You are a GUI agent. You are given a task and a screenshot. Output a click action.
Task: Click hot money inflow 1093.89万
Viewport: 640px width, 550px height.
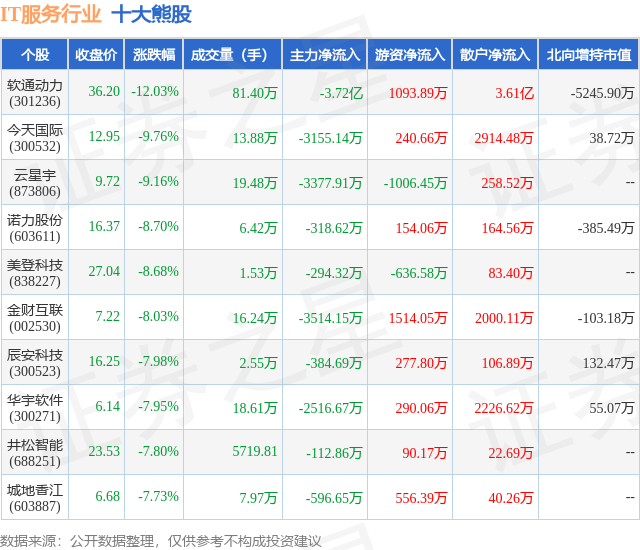[x=418, y=93]
